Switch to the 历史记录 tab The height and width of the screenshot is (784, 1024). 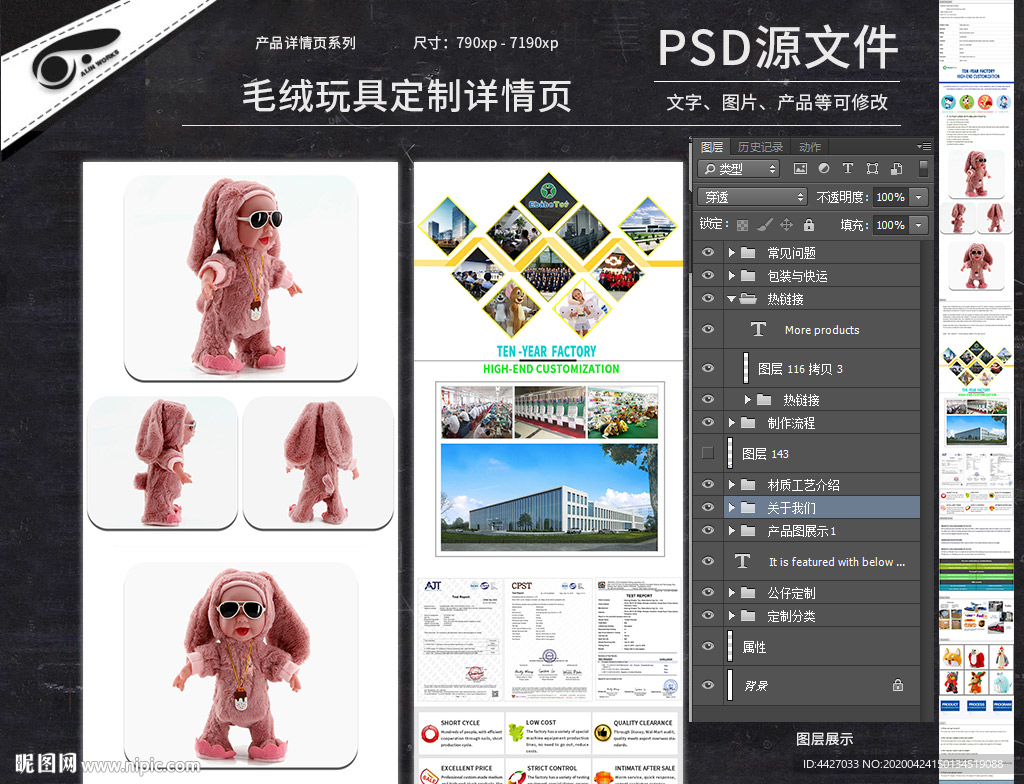760,147
